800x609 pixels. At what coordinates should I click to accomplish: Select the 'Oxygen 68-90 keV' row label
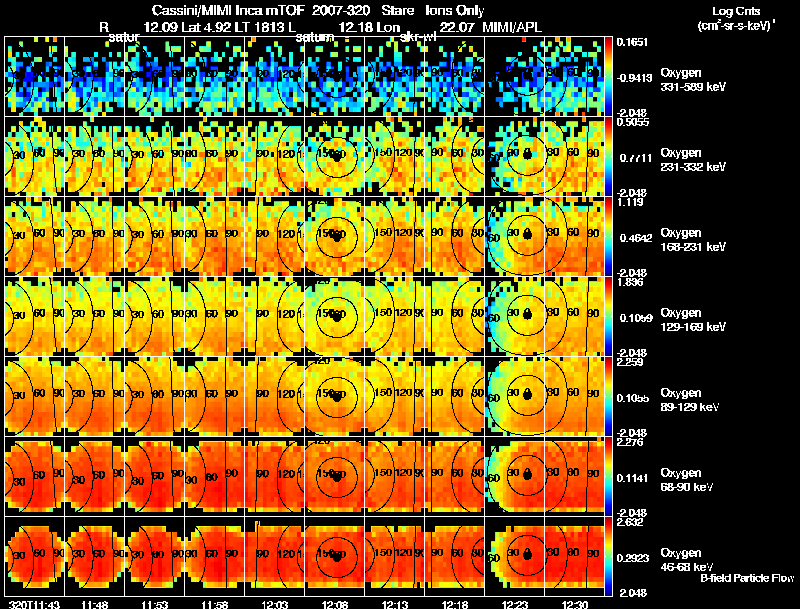(687, 480)
